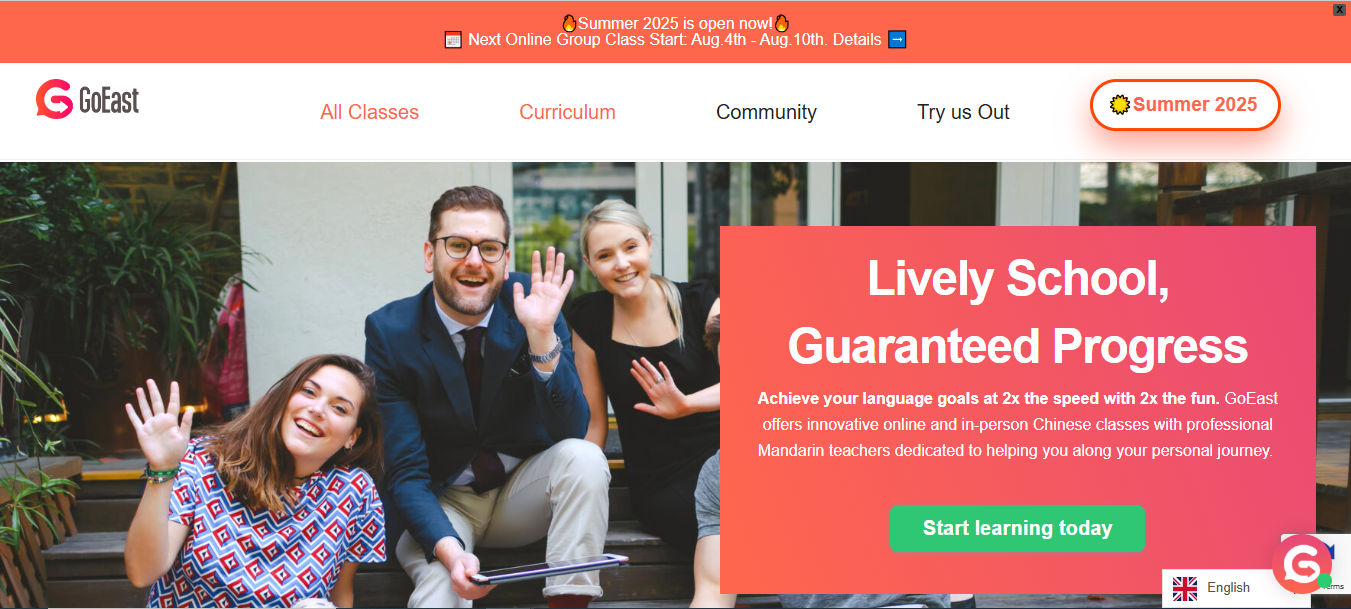The height and width of the screenshot is (609, 1351).
Task: Click the UK flag icon
Action: (1185, 588)
